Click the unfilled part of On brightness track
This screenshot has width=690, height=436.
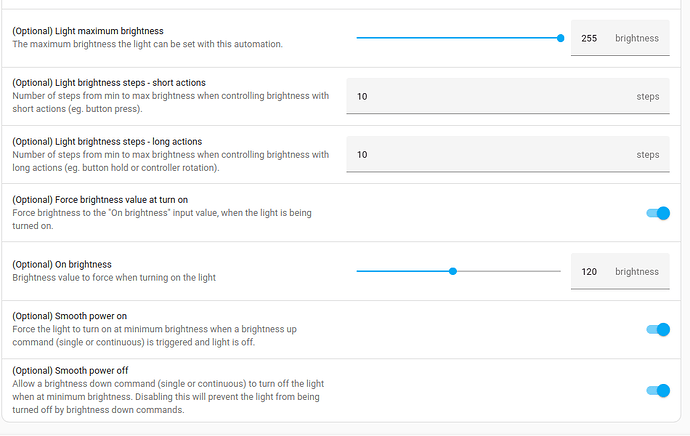pos(508,271)
